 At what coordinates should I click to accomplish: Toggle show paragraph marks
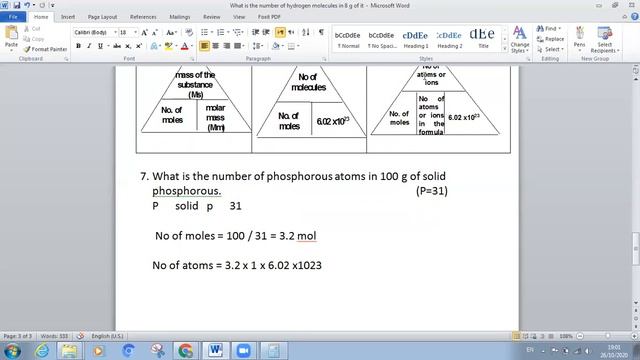pos(321,32)
